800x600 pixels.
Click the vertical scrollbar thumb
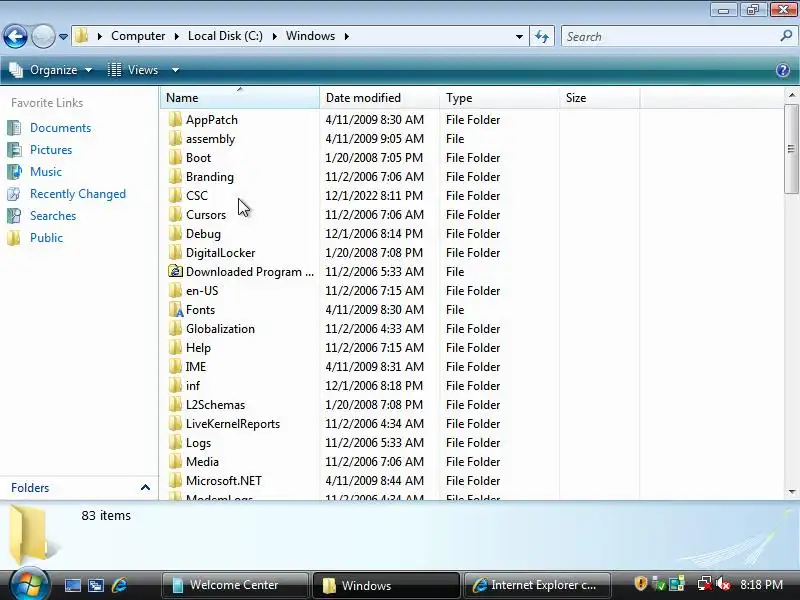pyautogui.click(x=791, y=148)
